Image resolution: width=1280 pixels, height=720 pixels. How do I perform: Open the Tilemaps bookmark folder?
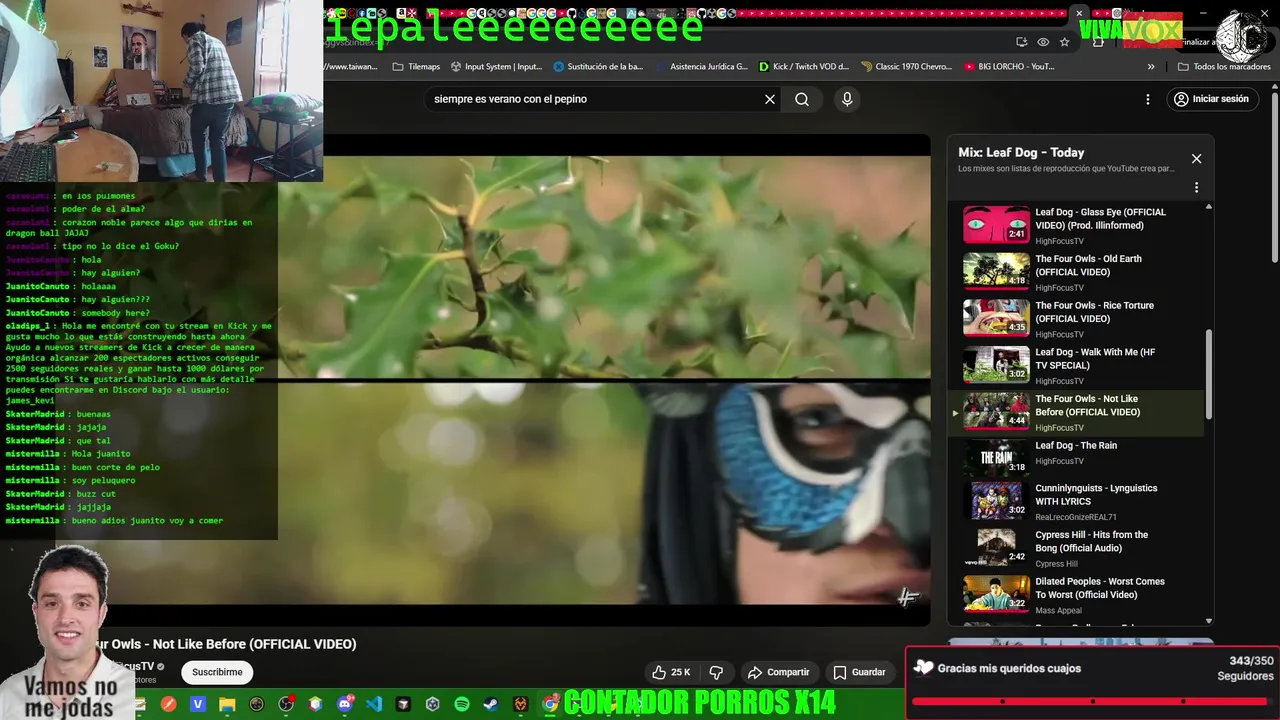pos(416,67)
